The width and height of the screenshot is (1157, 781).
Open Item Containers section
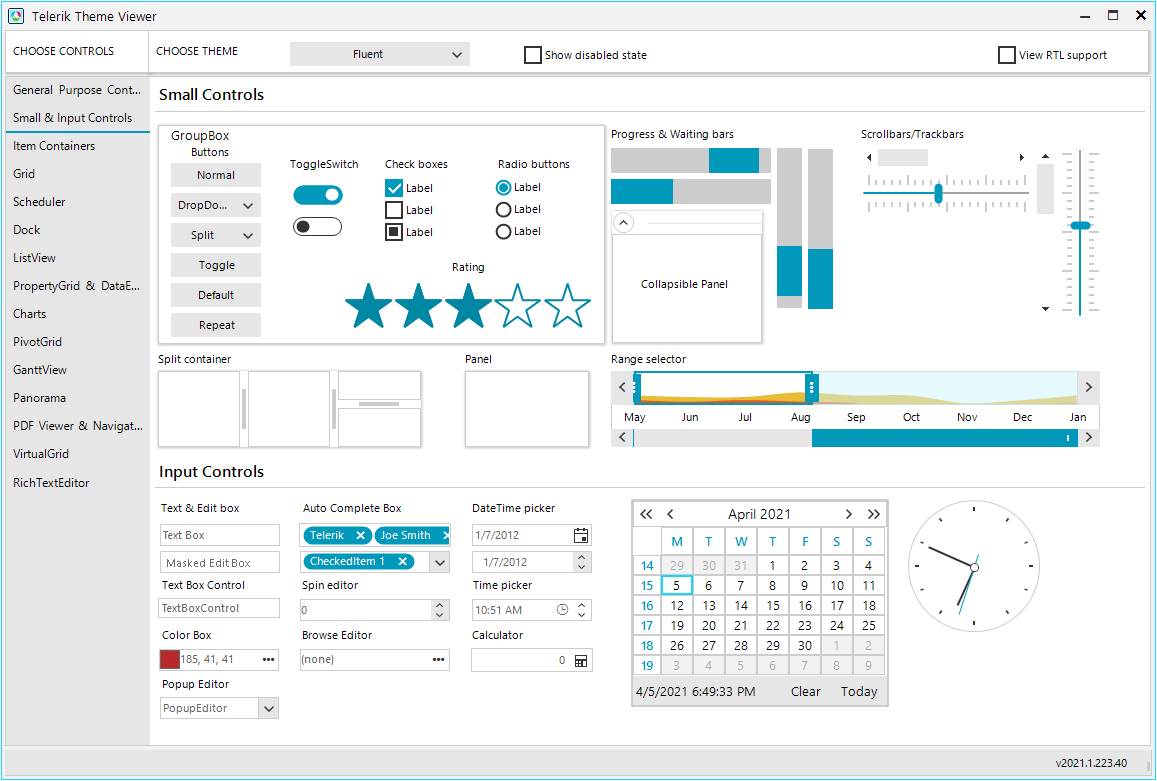pyautogui.click(x=77, y=146)
